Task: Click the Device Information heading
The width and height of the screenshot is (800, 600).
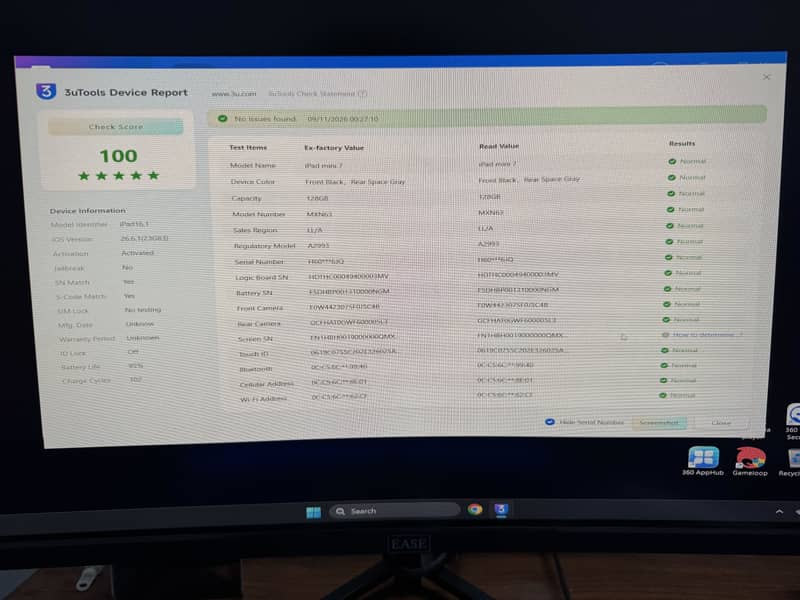Action: [x=87, y=211]
